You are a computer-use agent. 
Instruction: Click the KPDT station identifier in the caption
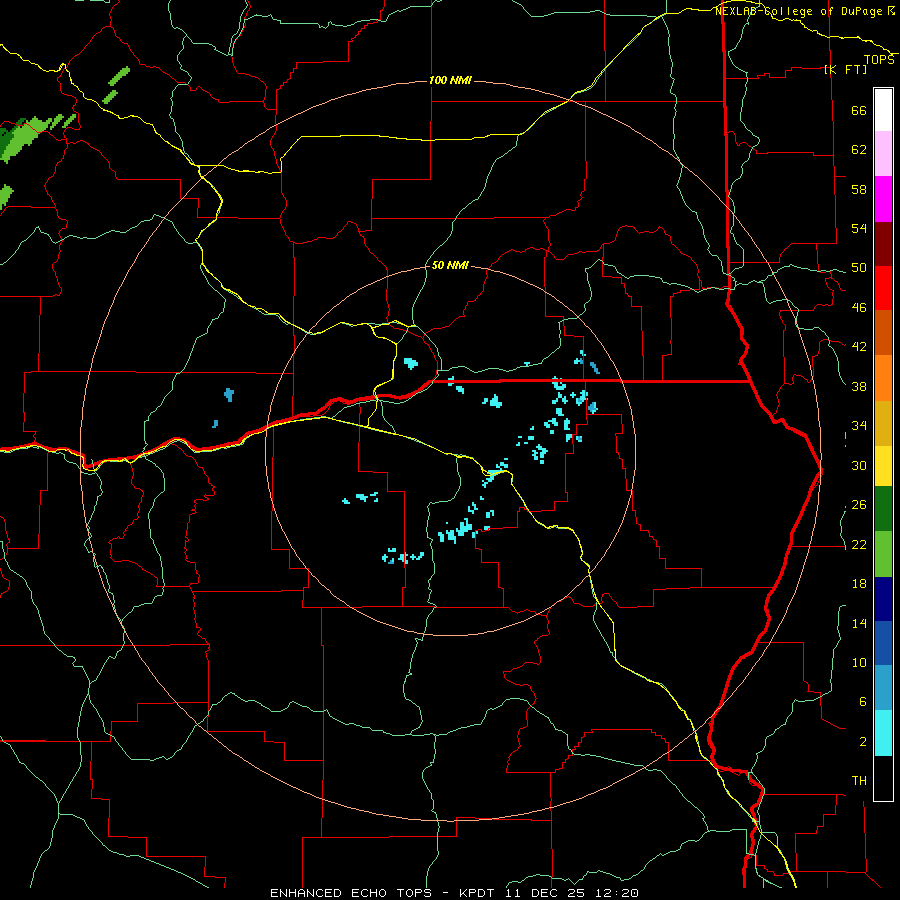[x=479, y=893]
